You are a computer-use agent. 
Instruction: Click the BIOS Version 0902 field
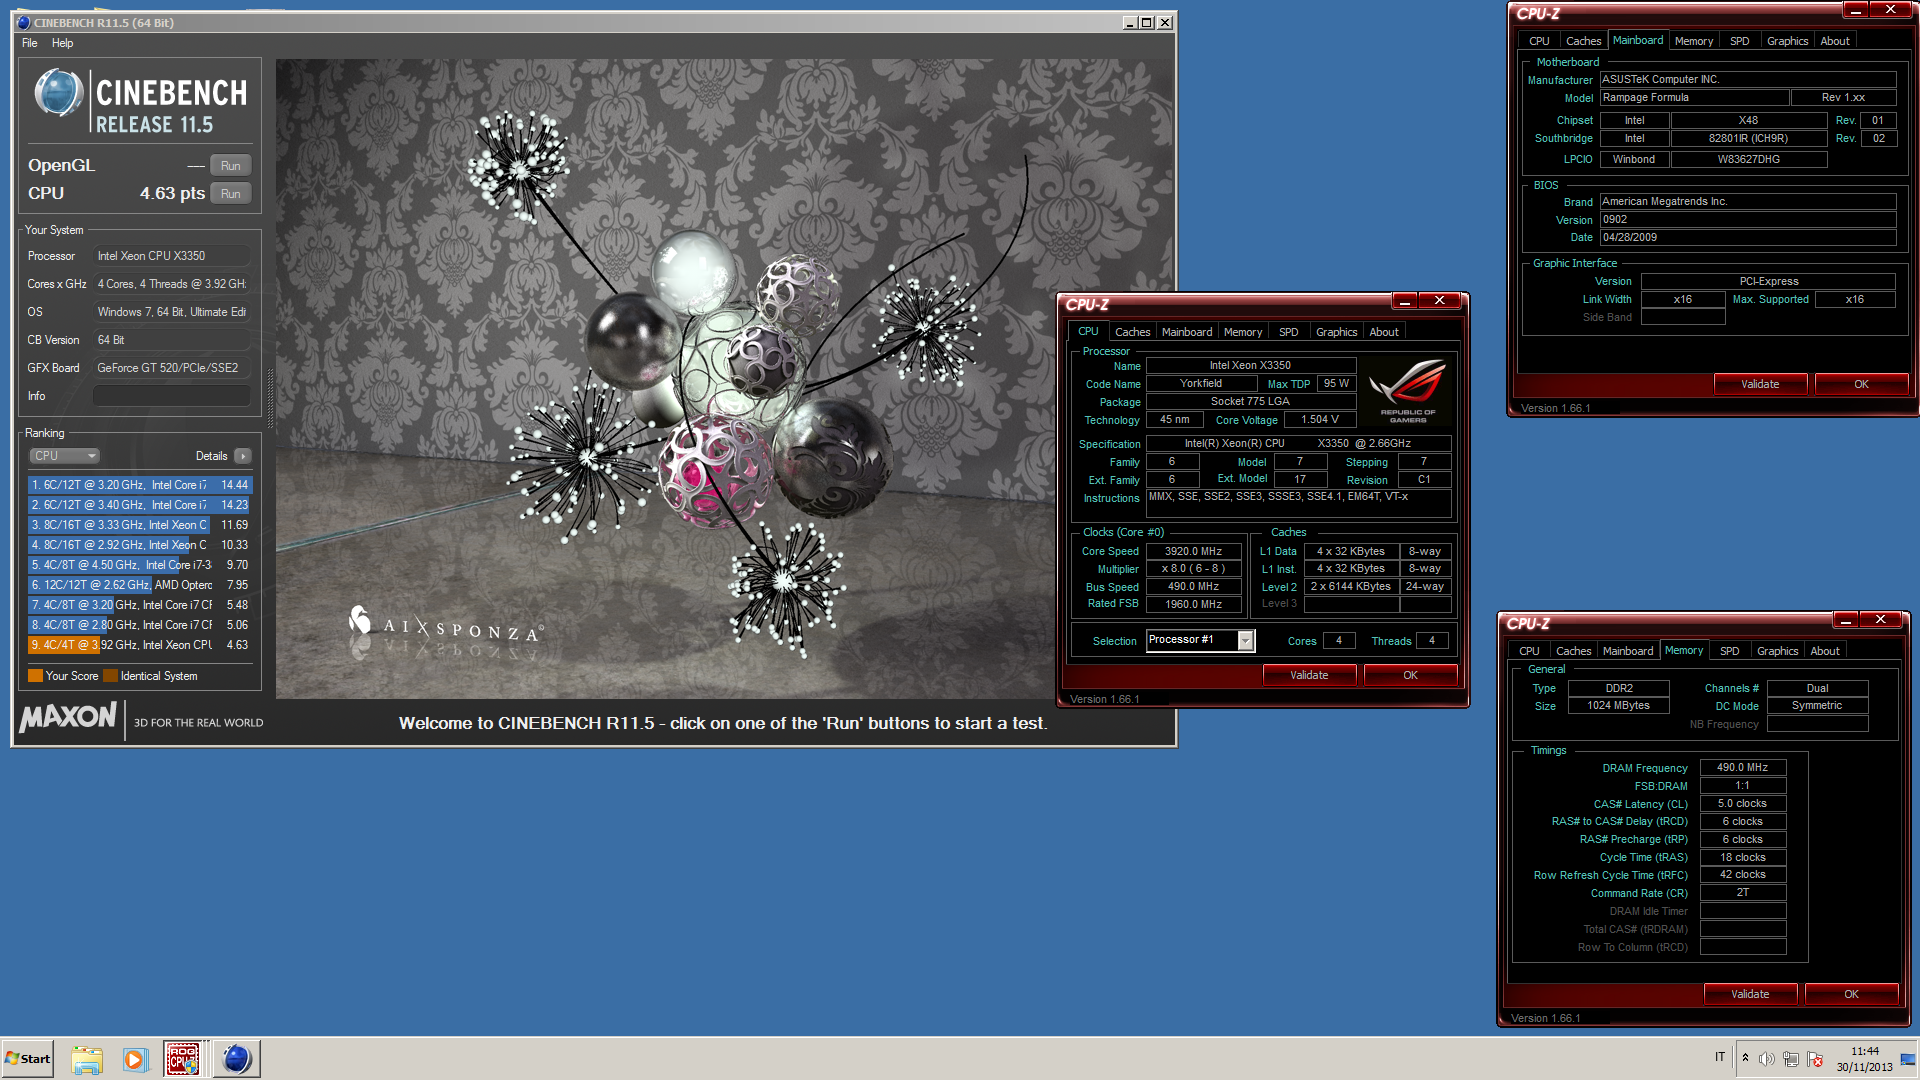tap(1747, 220)
